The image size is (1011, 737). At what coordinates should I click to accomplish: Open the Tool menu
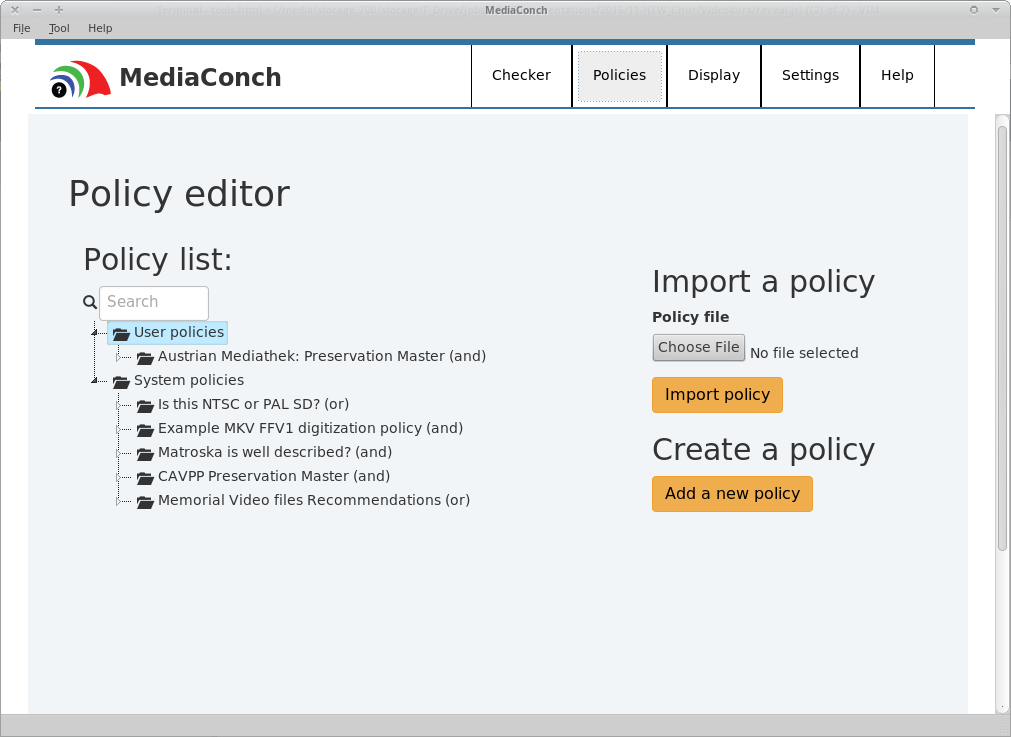pyautogui.click(x=59, y=28)
